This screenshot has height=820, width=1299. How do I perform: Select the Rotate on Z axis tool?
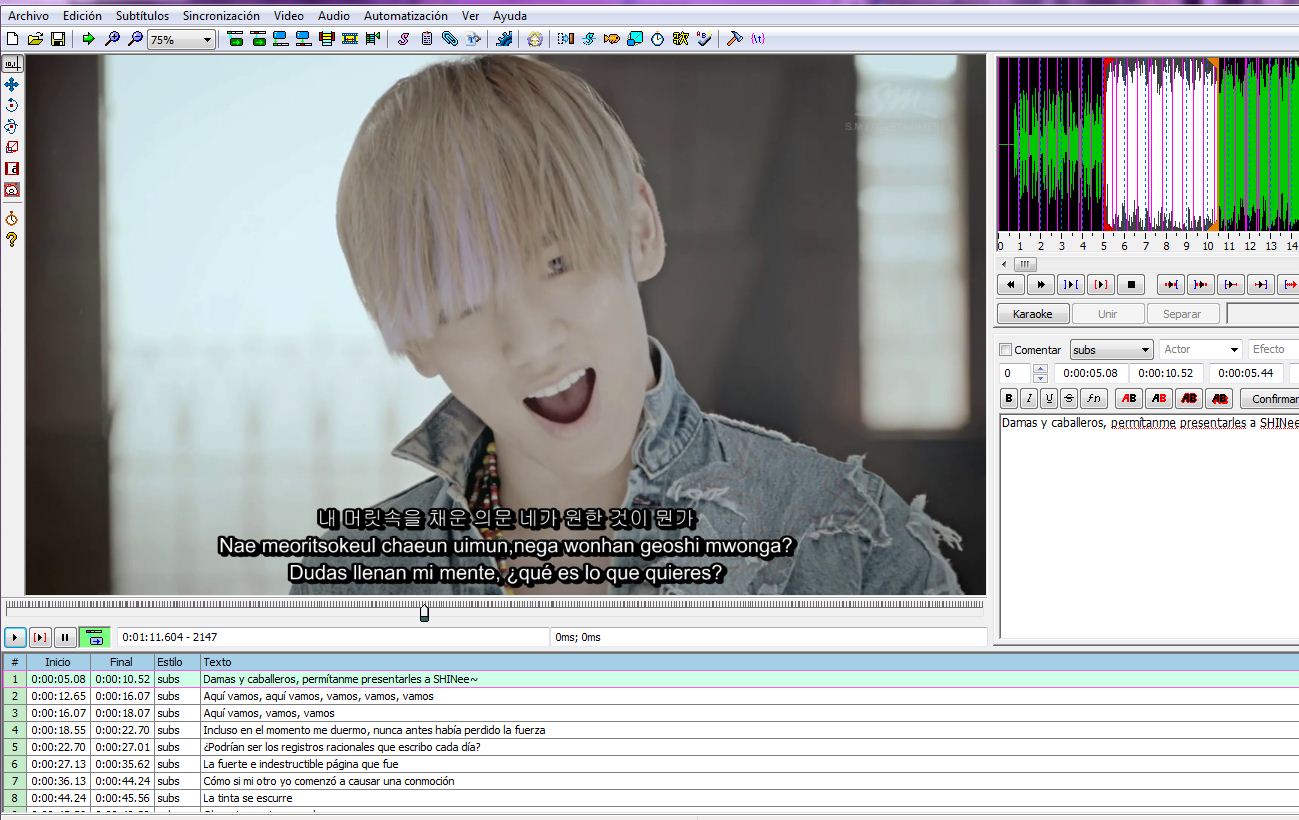pyautogui.click(x=12, y=105)
